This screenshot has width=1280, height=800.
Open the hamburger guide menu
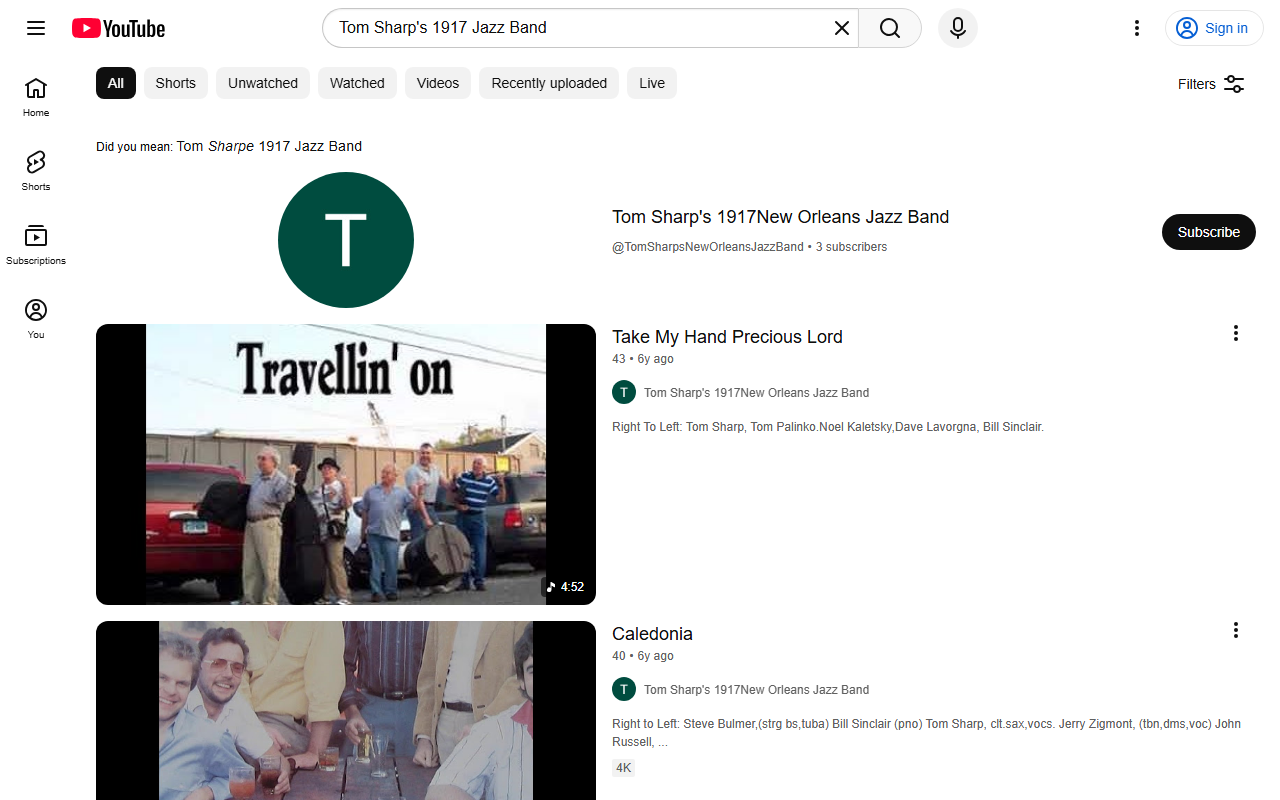[36, 28]
